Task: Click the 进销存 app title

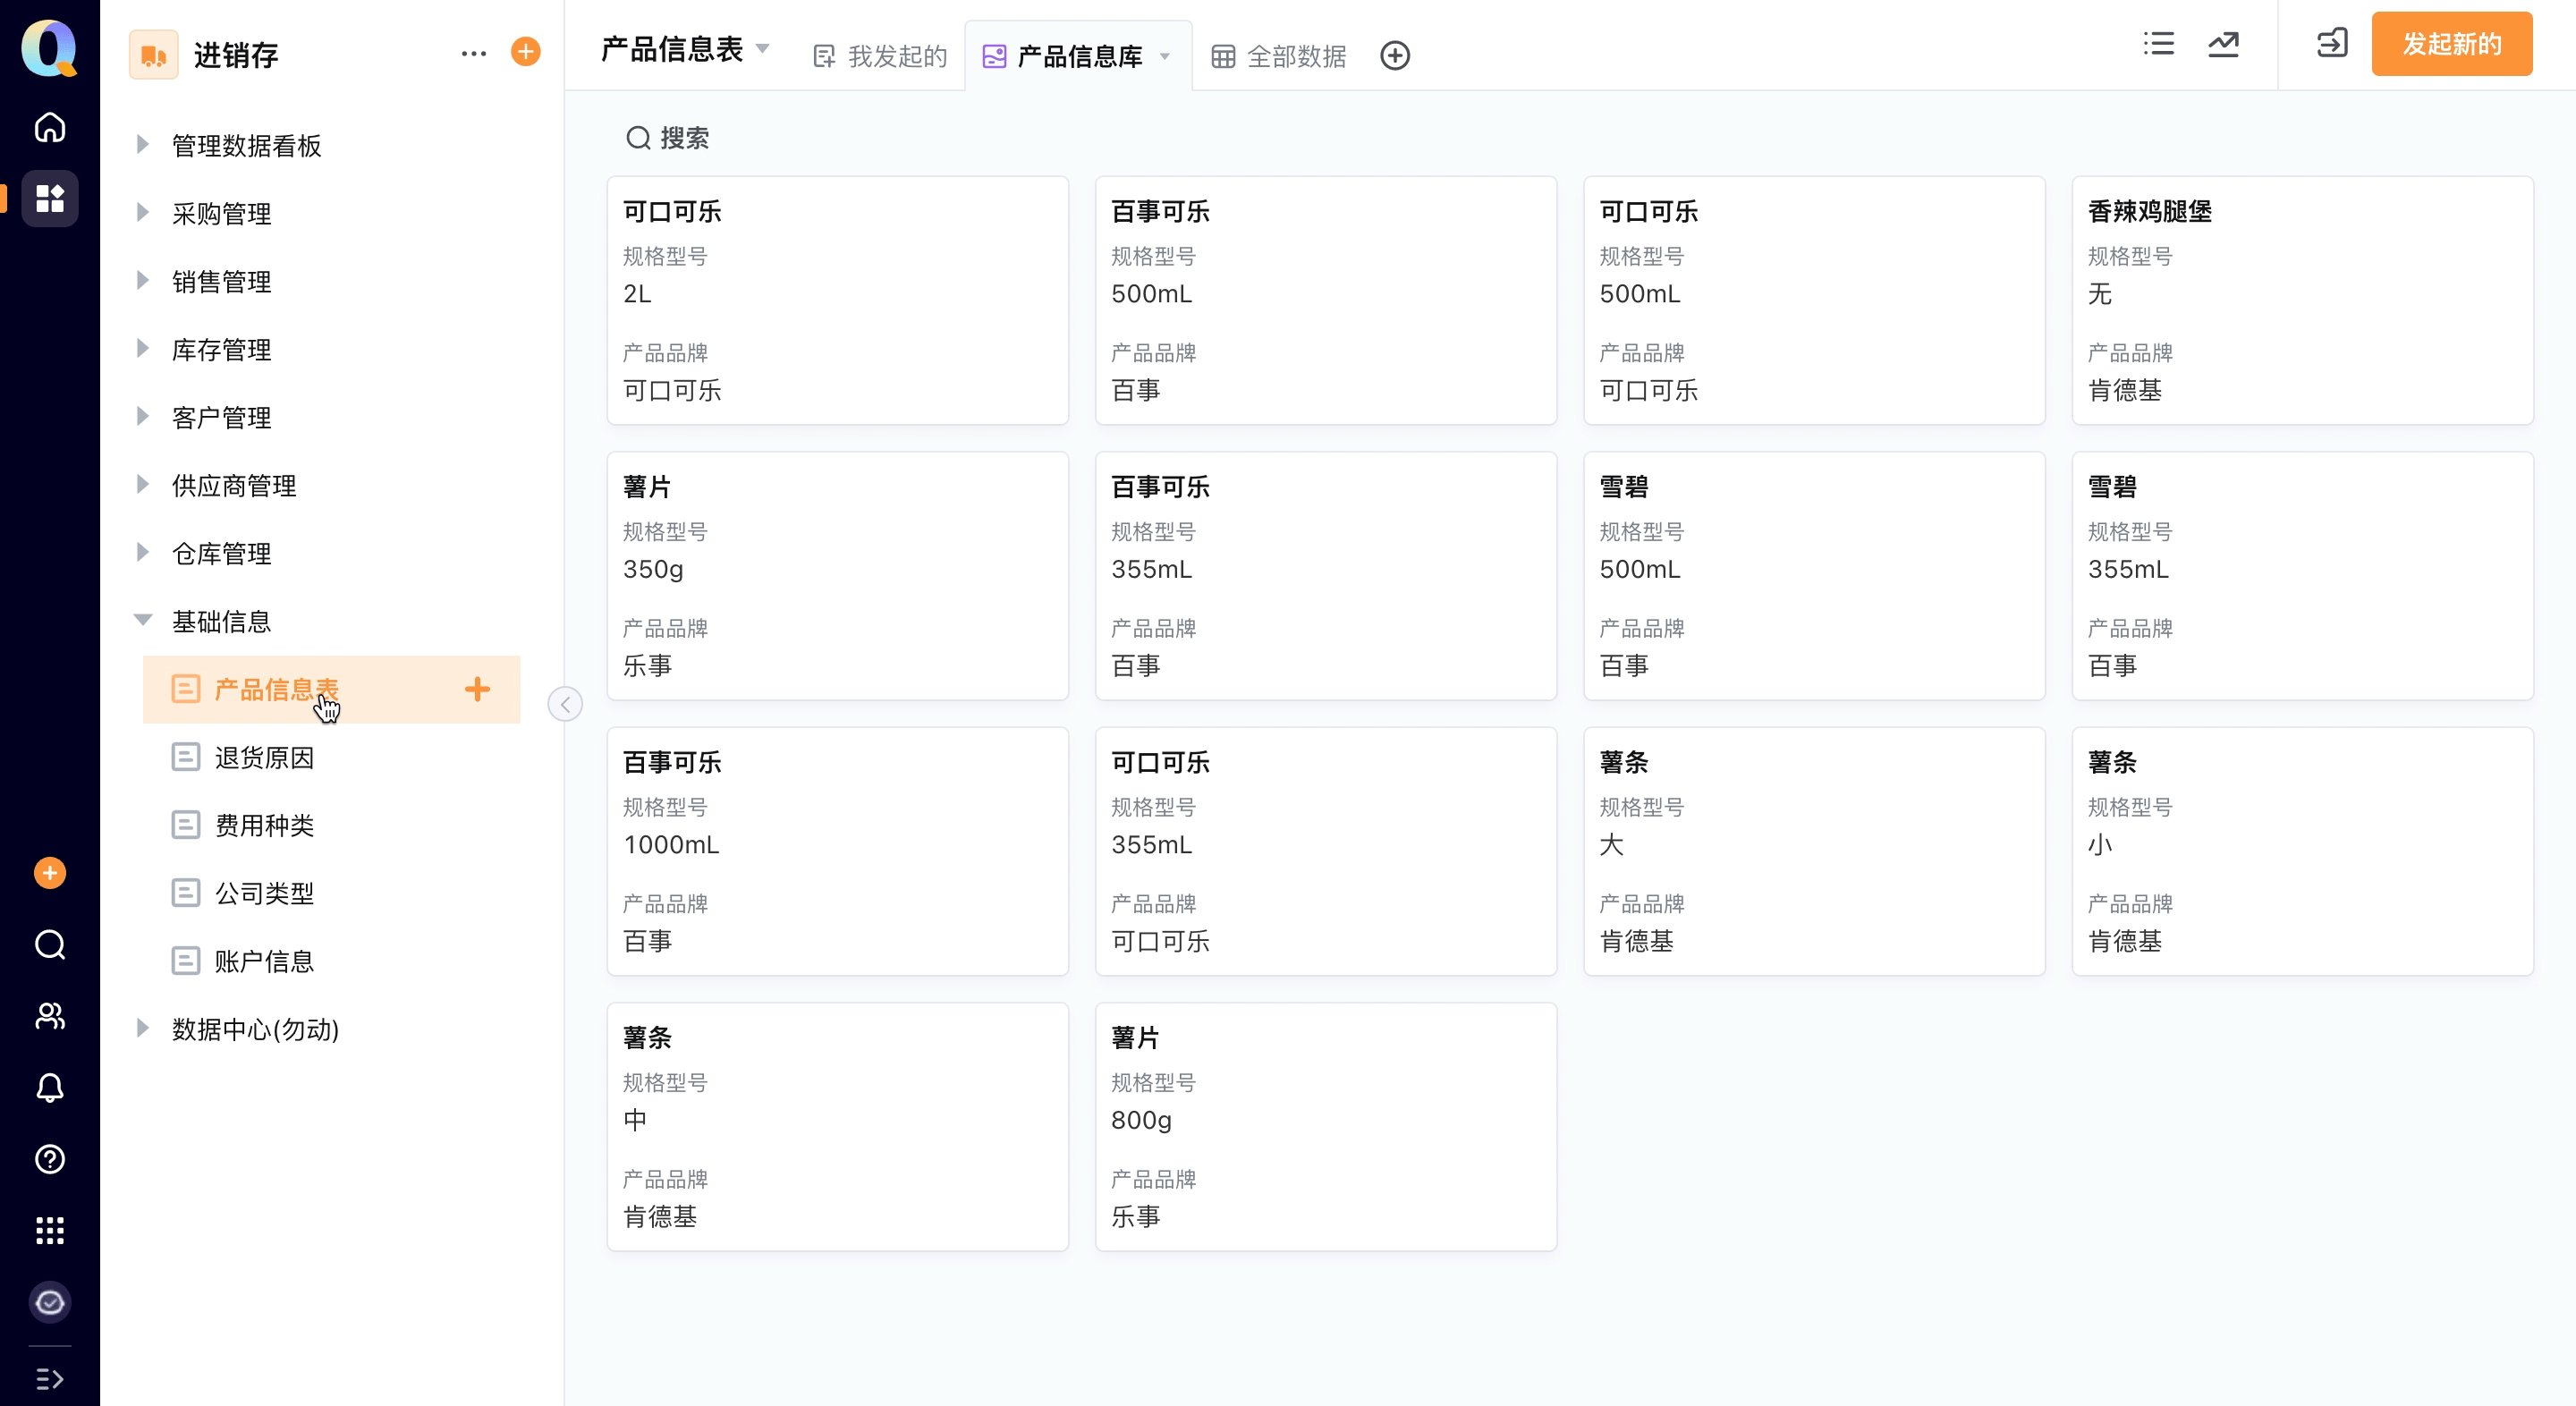Action: point(236,55)
